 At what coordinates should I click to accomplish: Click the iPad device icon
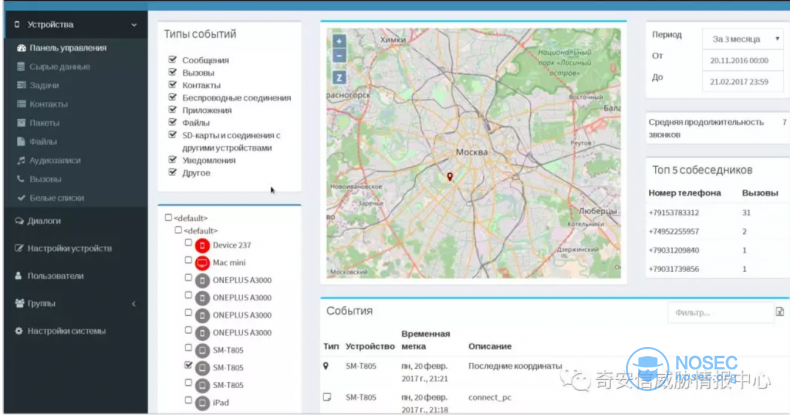(x=202, y=403)
